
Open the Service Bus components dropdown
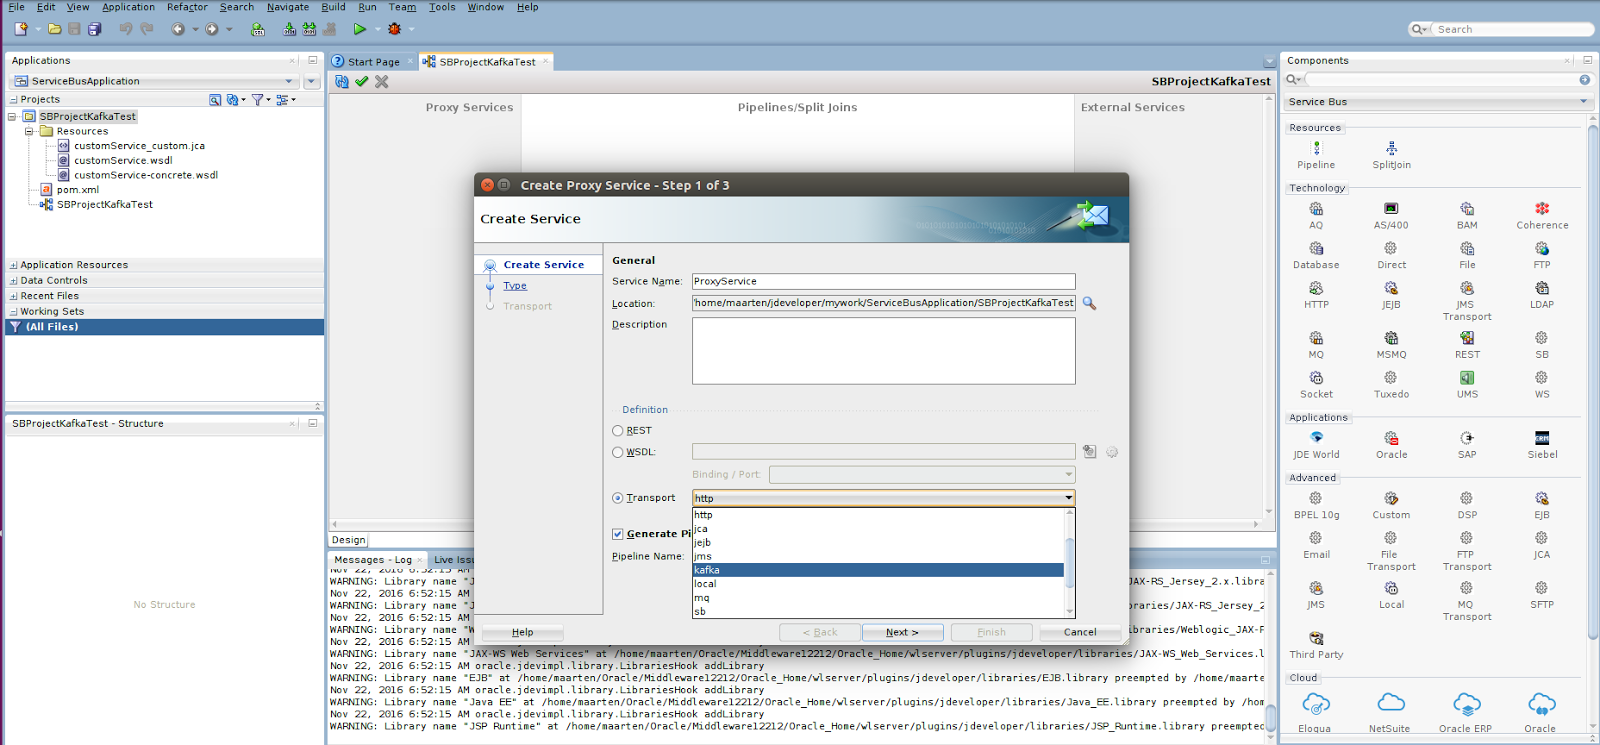click(x=1438, y=102)
